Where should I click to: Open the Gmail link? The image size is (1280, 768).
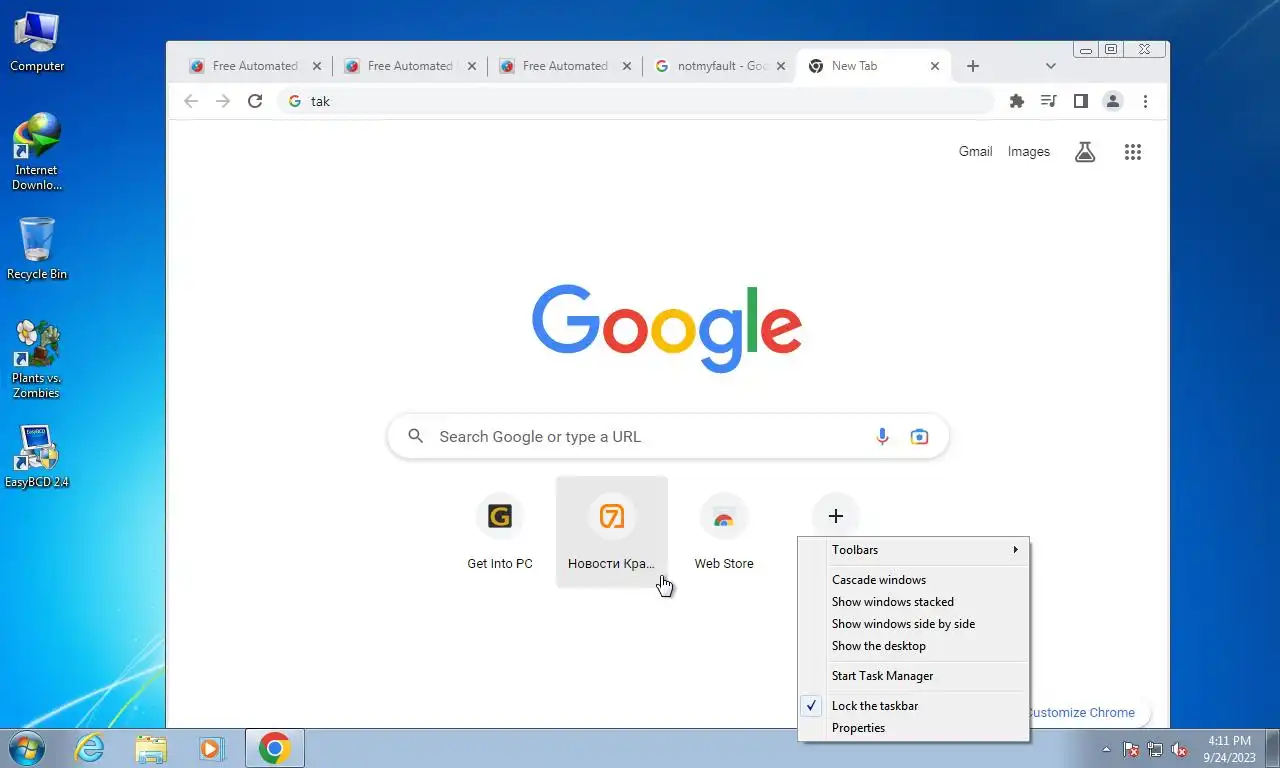coord(975,152)
